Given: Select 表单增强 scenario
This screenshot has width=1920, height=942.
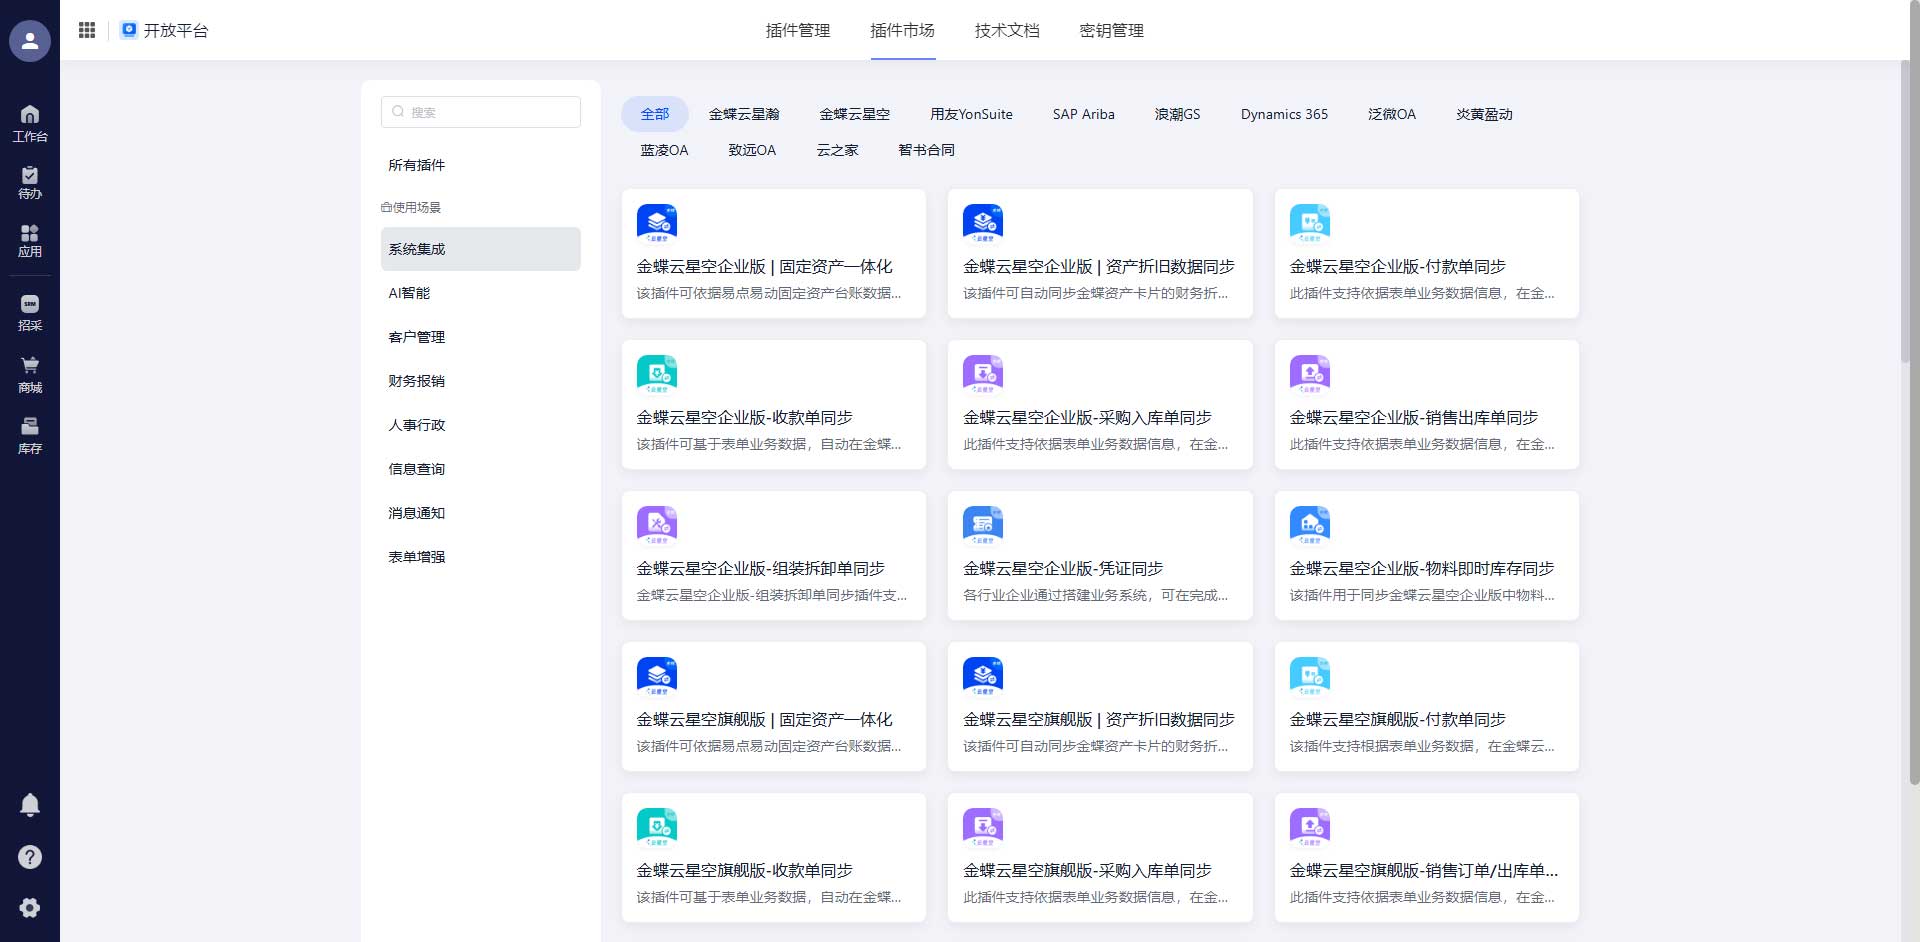Looking at the screenshot, I should 481,557.
